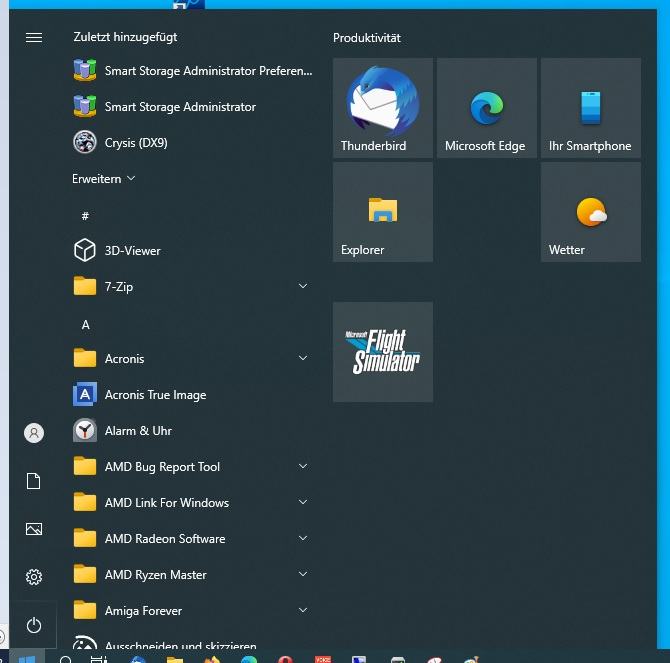Expand the Acronis folder
The image size is (670, 663).
click(193, 358)
